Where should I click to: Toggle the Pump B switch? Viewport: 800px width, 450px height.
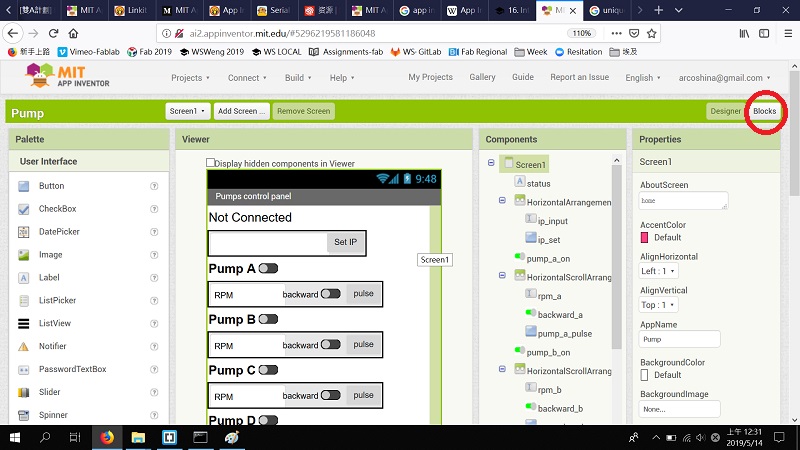tap(268, 319)
